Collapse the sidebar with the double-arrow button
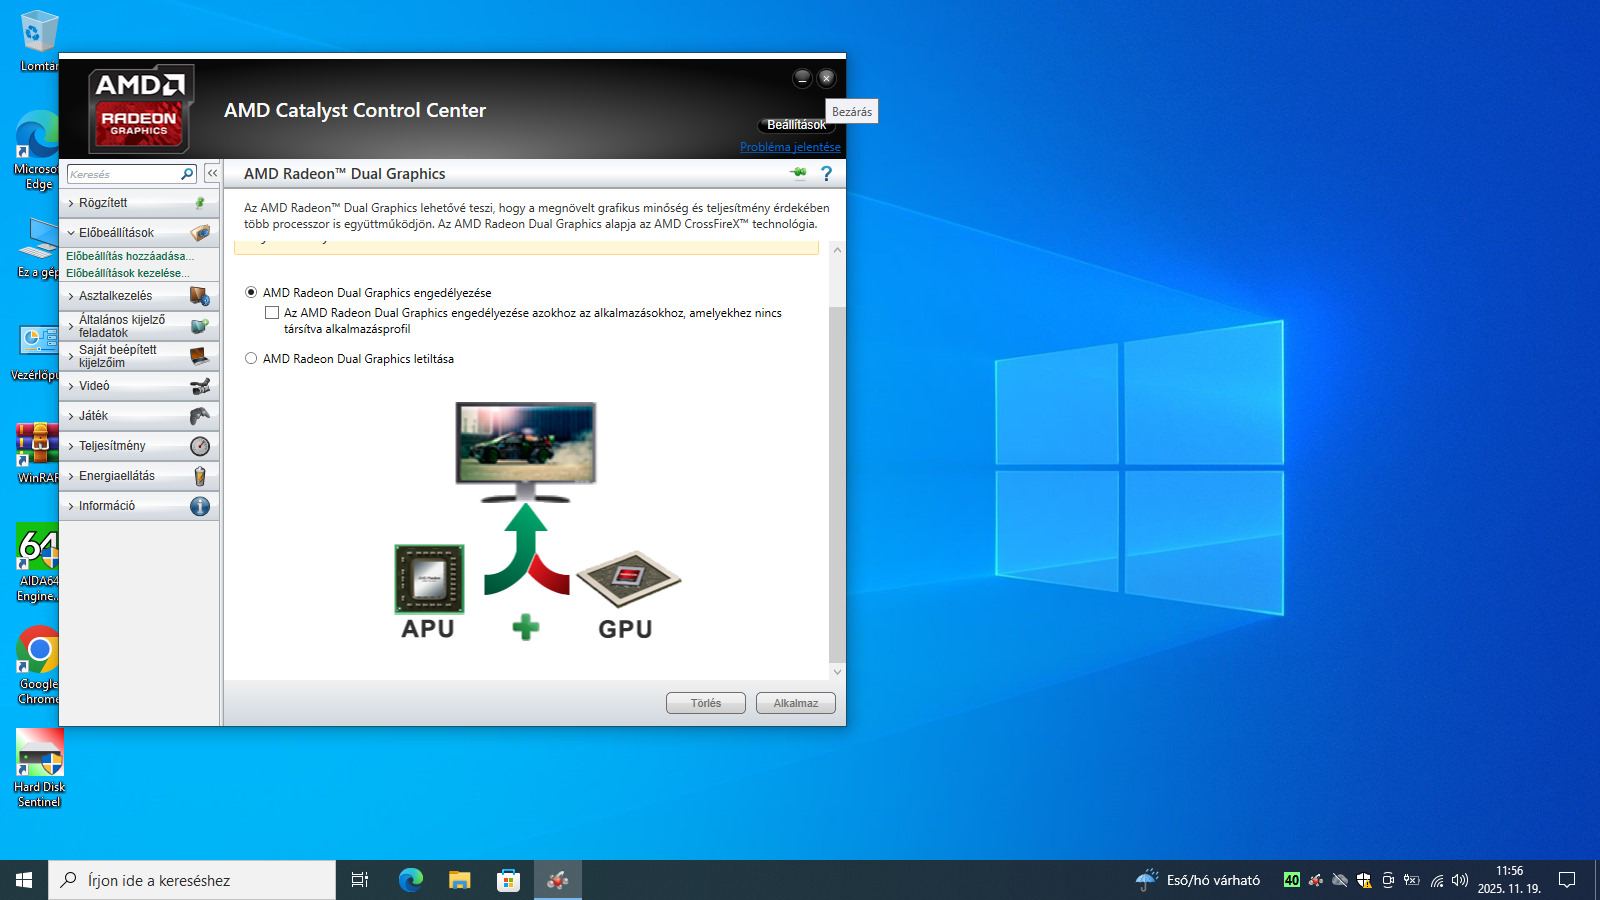1600x900 pixels. click(212, 174)
